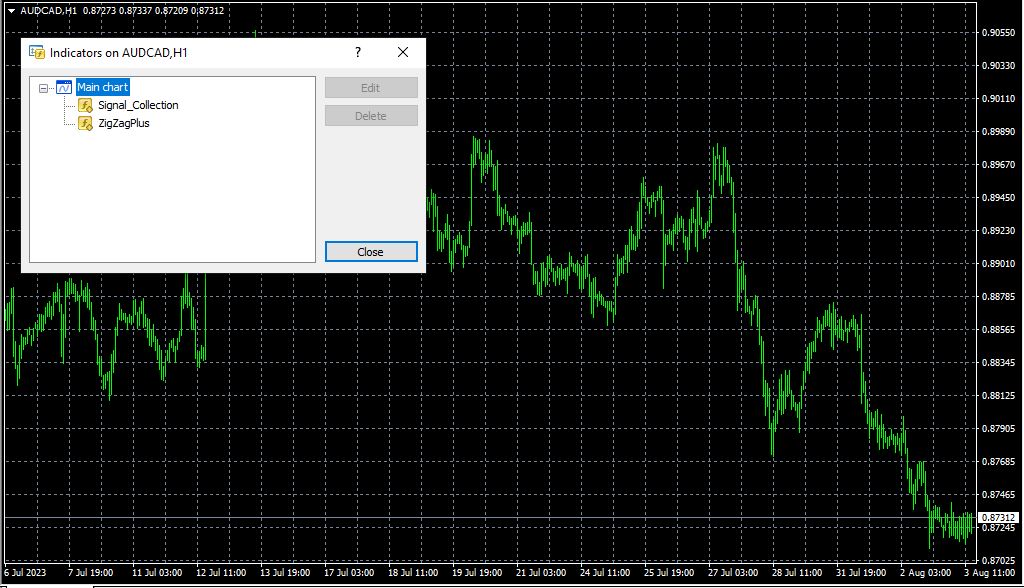Viewport: 1024px width, 588px height.
Task: Click the 31 Jul 19:00 time label
Action: click(x=861, y=572)
